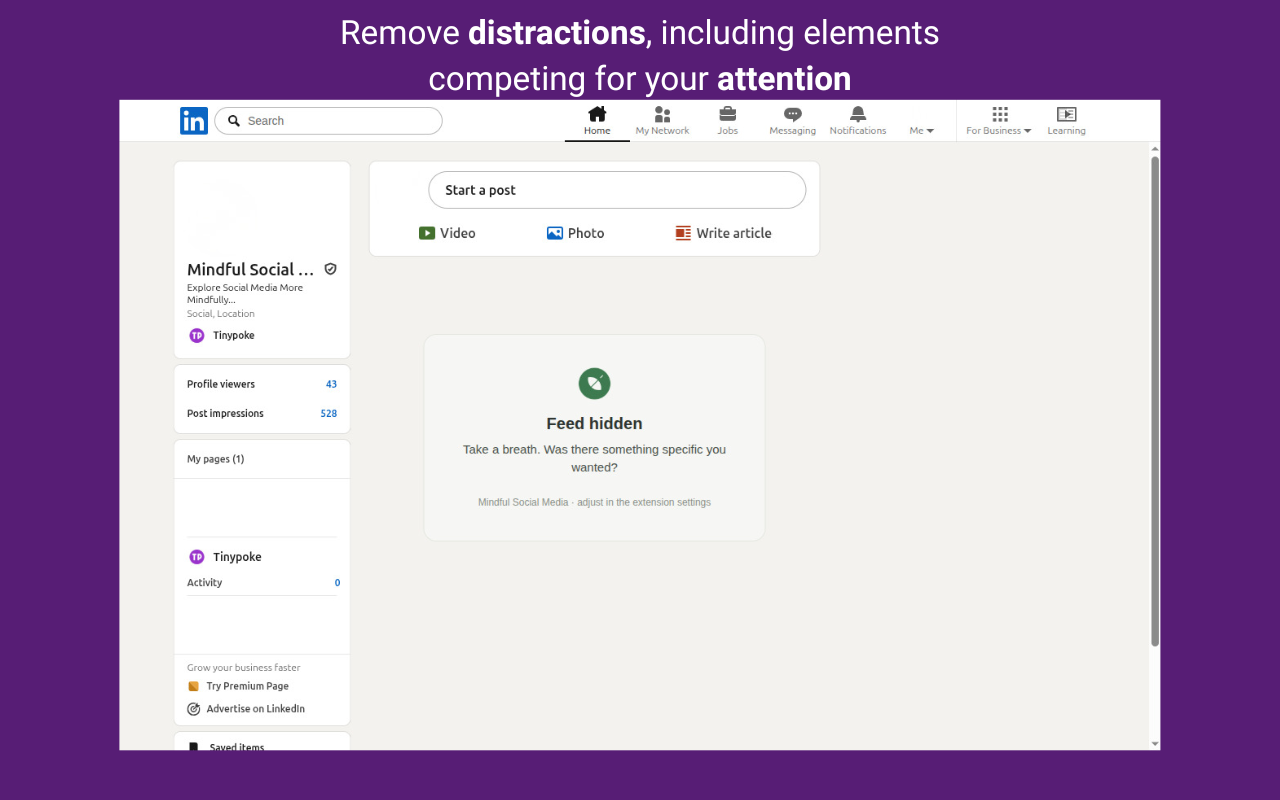Screen dimensions: 1280x800
Task: Open Tinypoke page Activity
Action: (262, 583)
